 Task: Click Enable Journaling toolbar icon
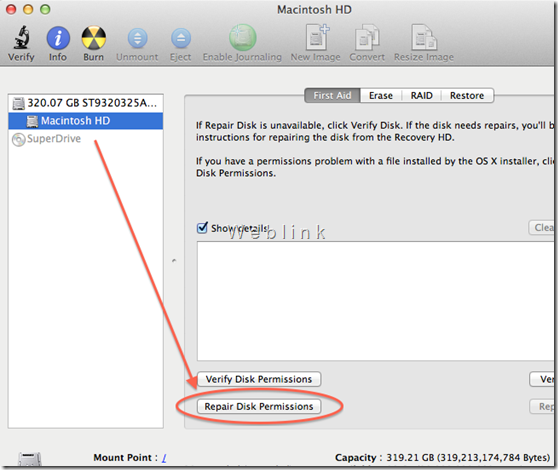tap(242, 37)
